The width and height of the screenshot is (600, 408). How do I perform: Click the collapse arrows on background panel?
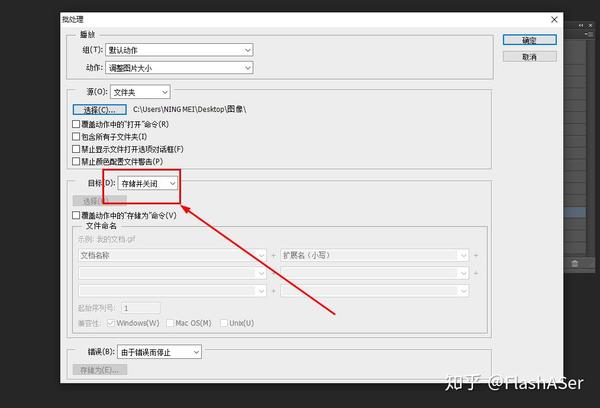[581, 25]
